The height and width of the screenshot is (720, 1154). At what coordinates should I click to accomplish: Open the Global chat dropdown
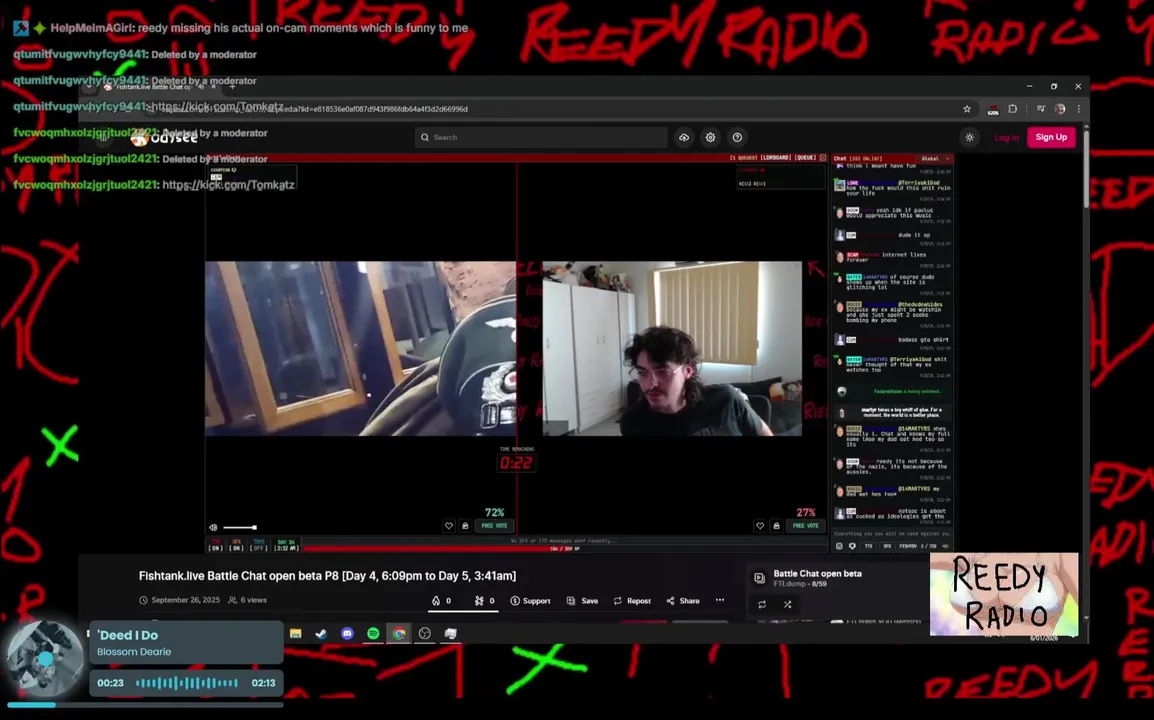tap(935, 158)
